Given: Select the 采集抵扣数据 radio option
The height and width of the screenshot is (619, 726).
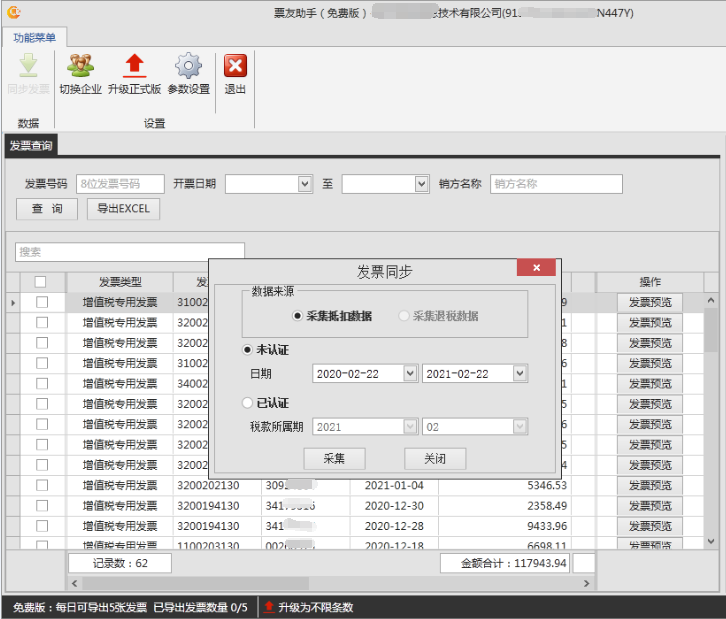Looking at the screenshot, I should (297, 316).
